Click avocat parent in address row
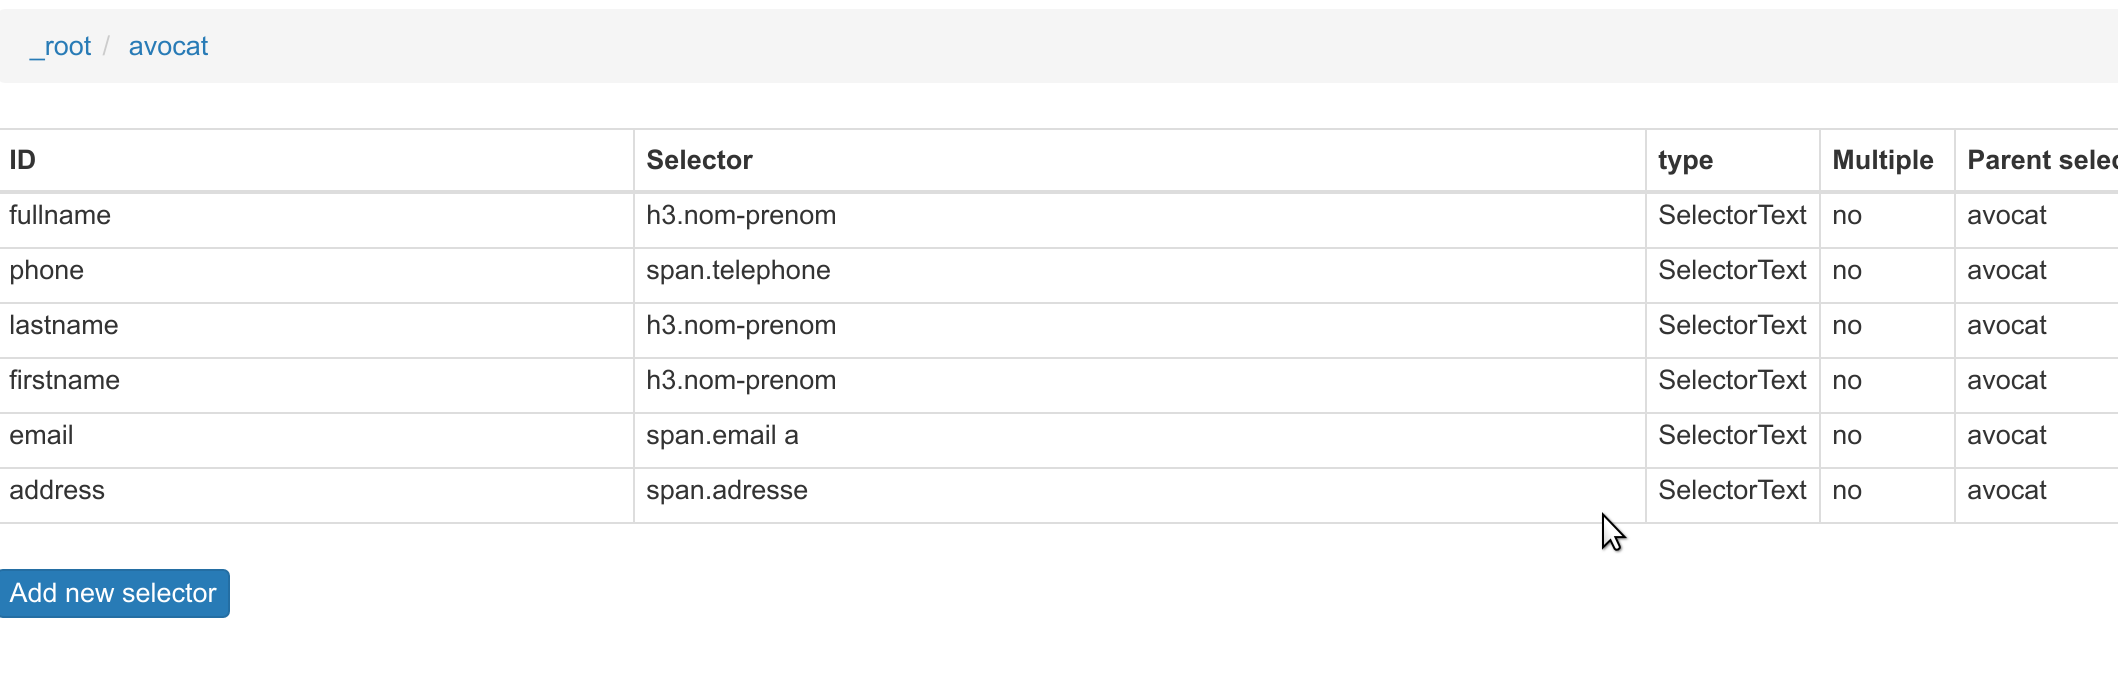The height and width of the screenshot is (699, 2118). [x=2007, y=491]
